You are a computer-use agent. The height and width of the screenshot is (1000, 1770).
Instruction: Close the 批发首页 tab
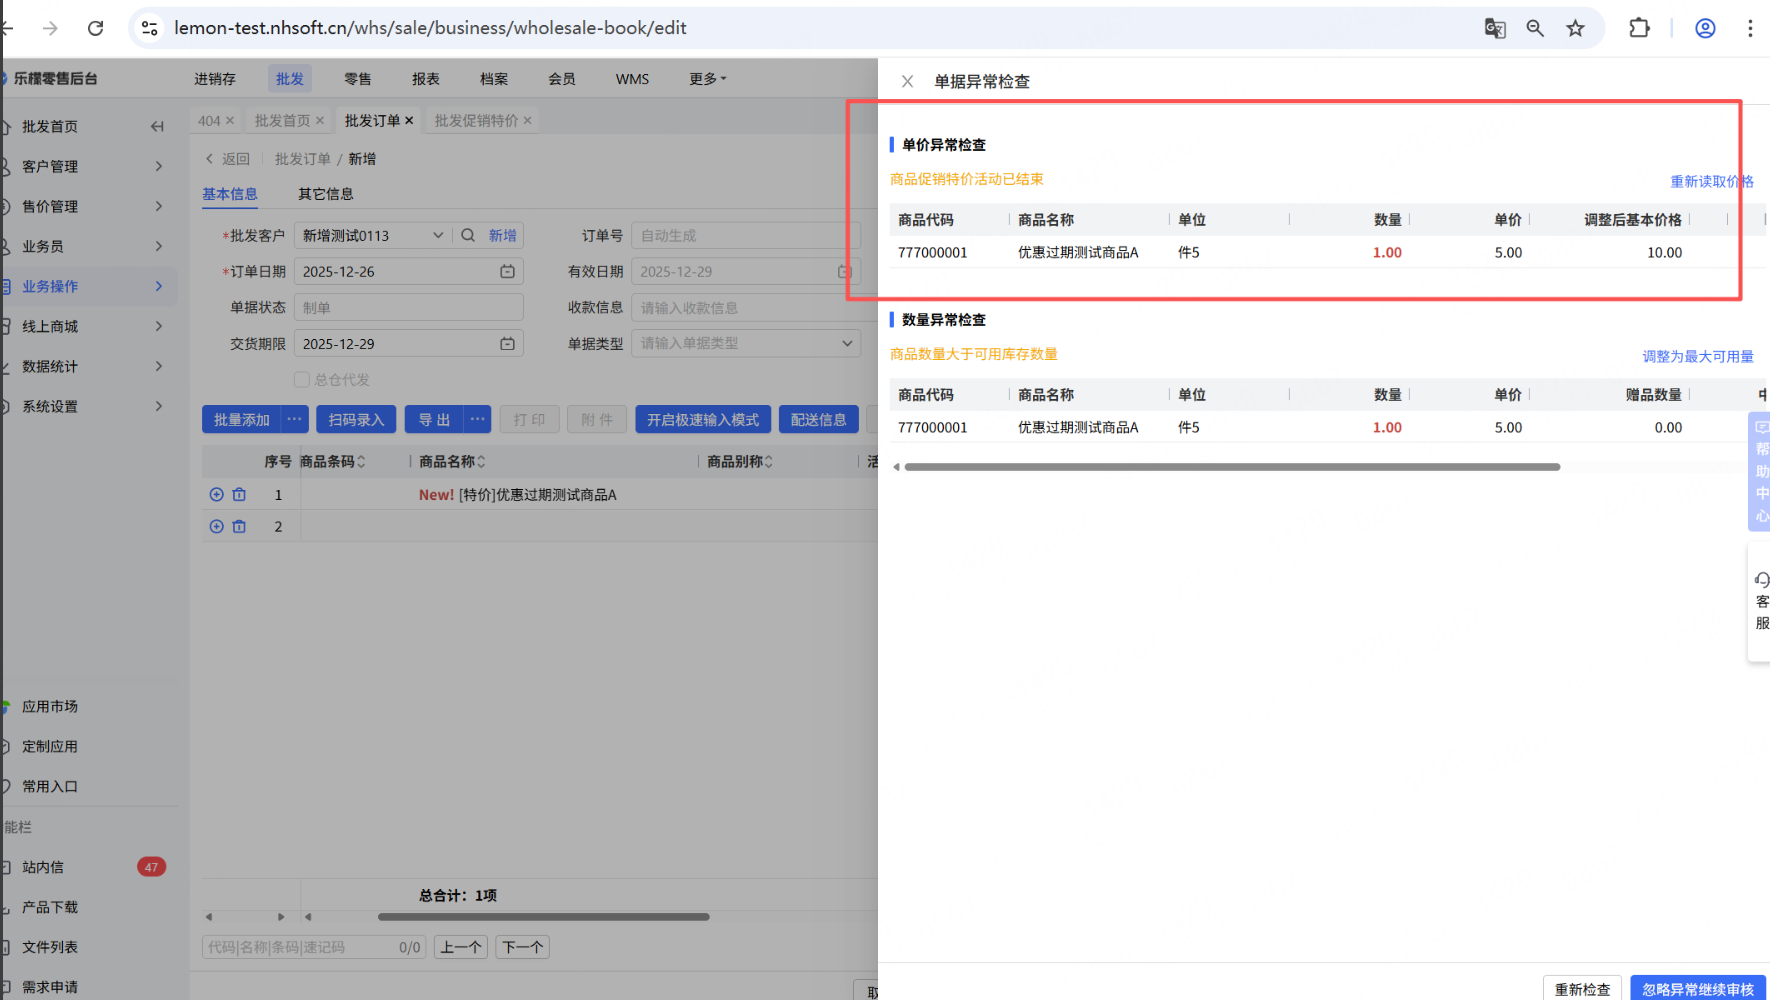(x=320, y=120)
